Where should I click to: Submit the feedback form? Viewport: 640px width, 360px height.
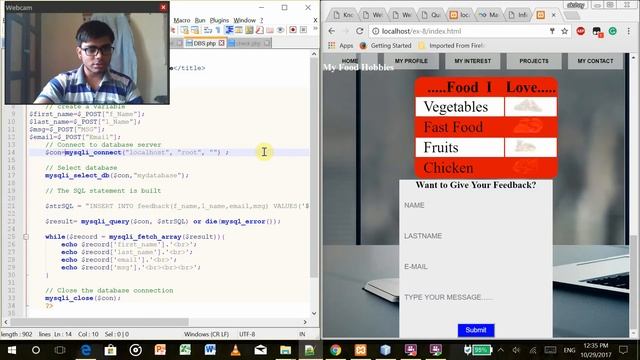click(x=476, y=330)
